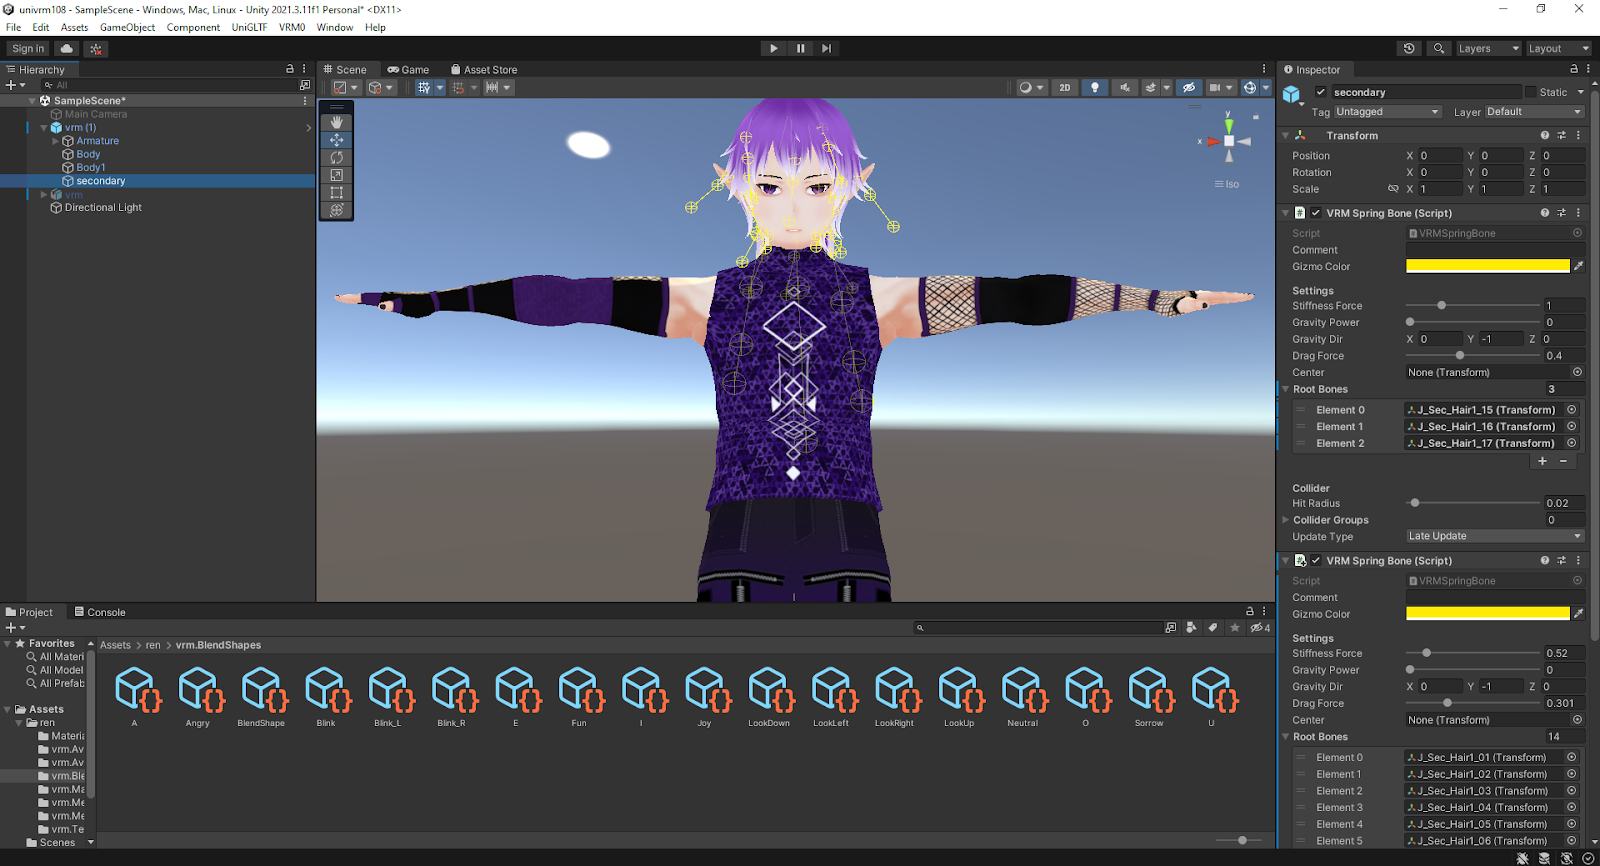The image size is (1600, 866).
Task: Open Transform component help icon
Action: (x=1545, y=135)
